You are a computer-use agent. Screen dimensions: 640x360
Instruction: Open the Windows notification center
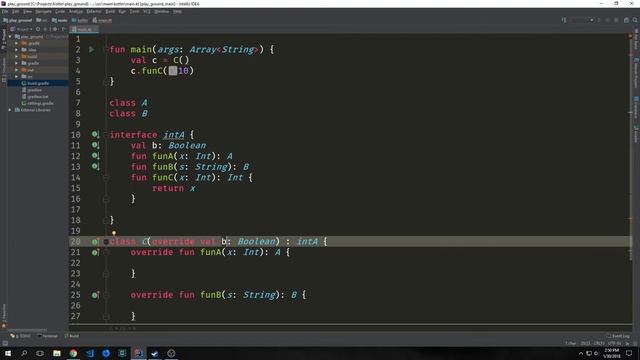click(x=629, y=353)
